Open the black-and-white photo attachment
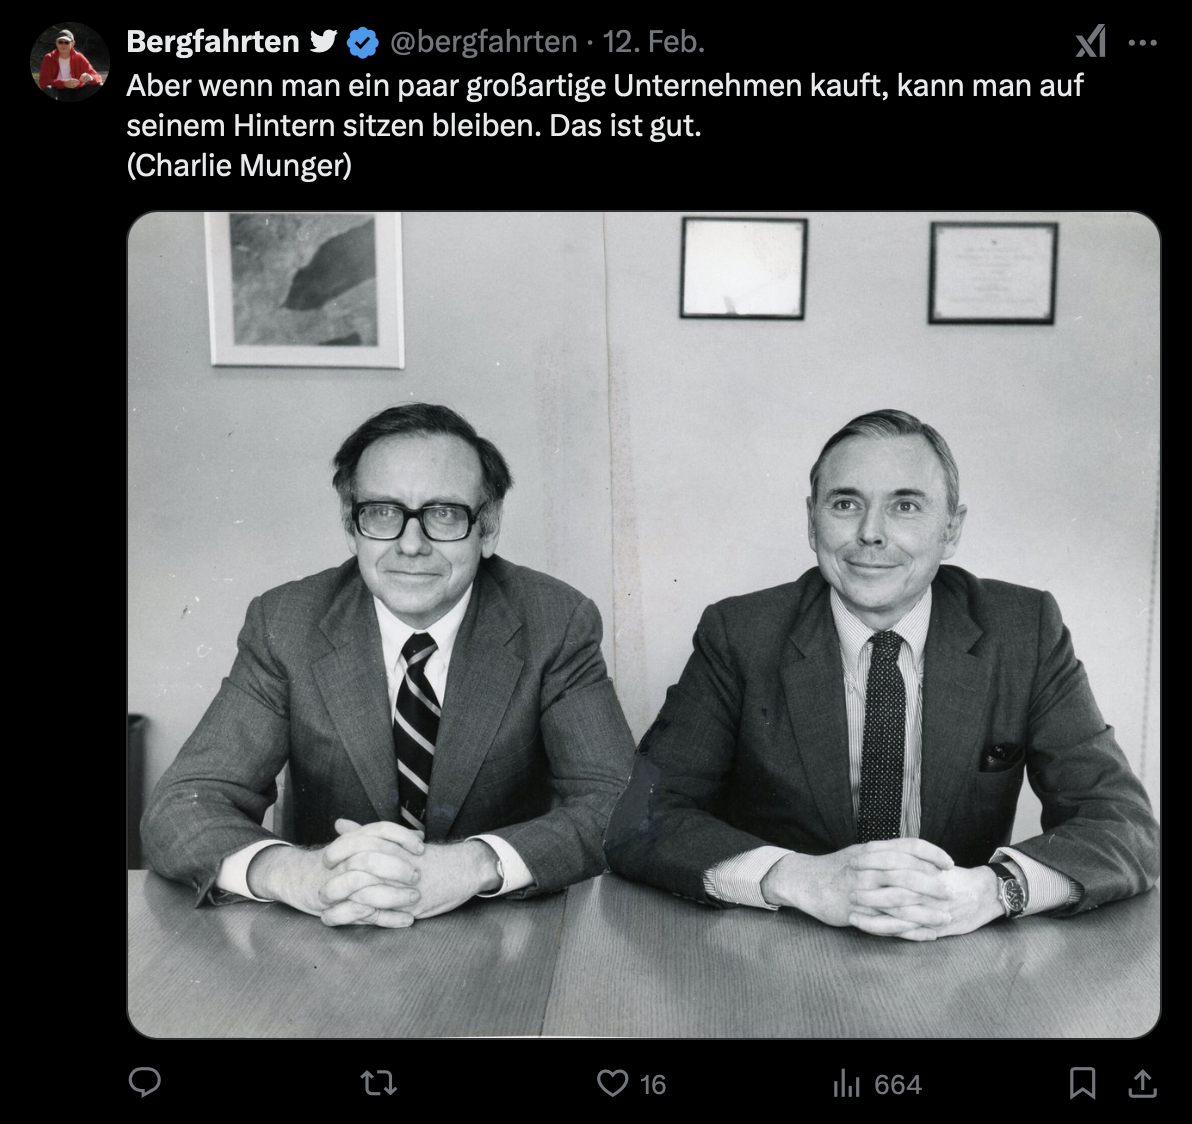Image resolution: width=1192 pixels, height=1124 pixels. [644, 625]
